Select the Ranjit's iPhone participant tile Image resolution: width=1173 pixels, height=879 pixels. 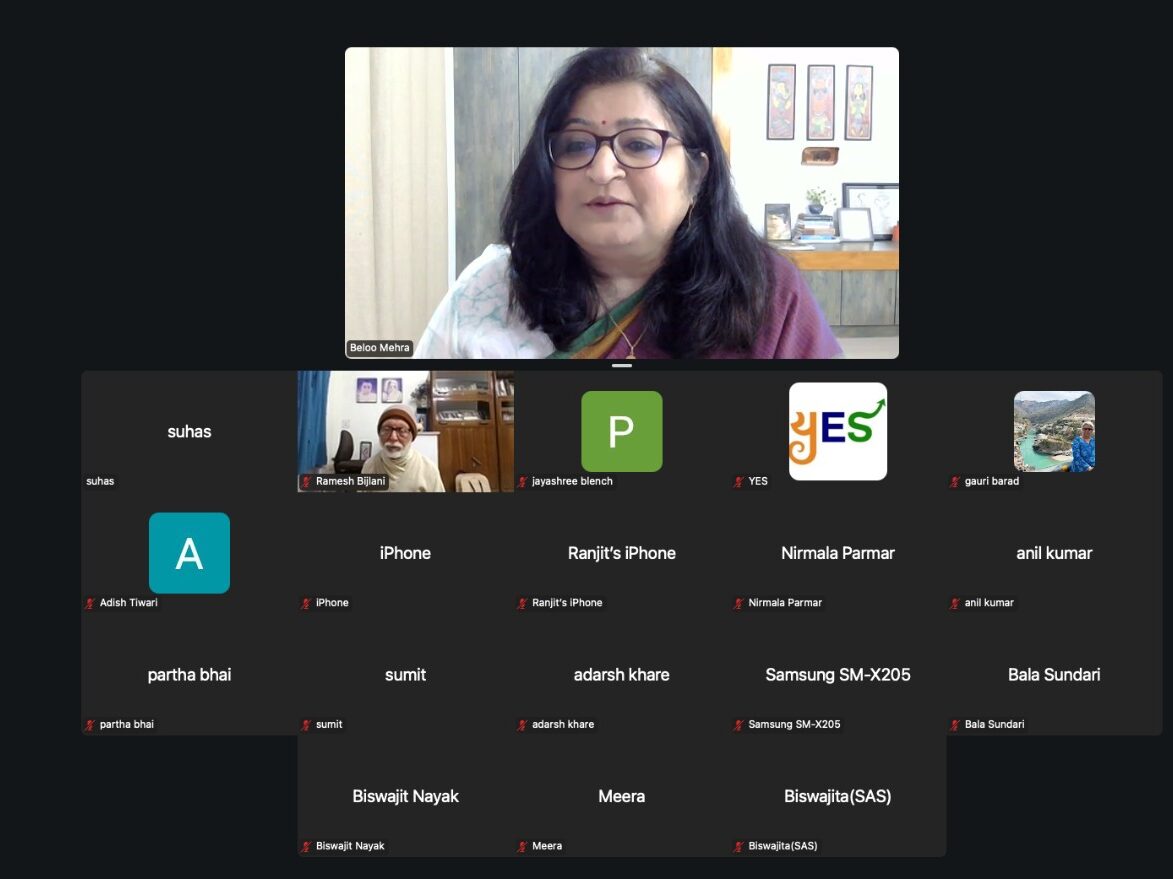[x=621, y=553]
